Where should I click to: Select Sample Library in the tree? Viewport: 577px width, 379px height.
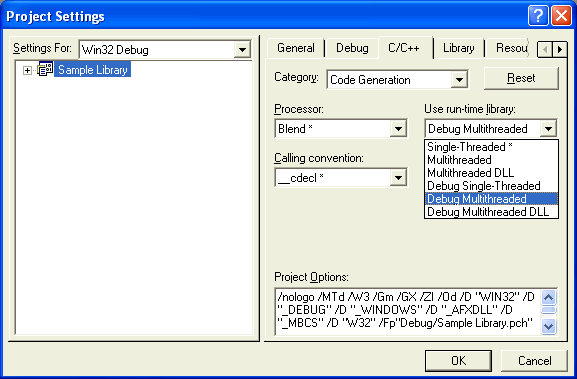92,70
